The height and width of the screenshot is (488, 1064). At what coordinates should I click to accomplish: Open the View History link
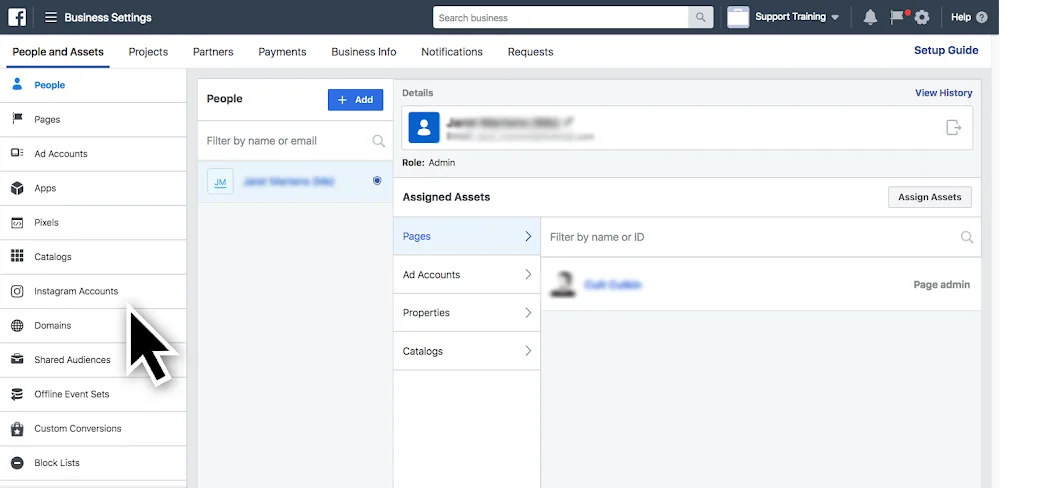click(x=943, y=93)
